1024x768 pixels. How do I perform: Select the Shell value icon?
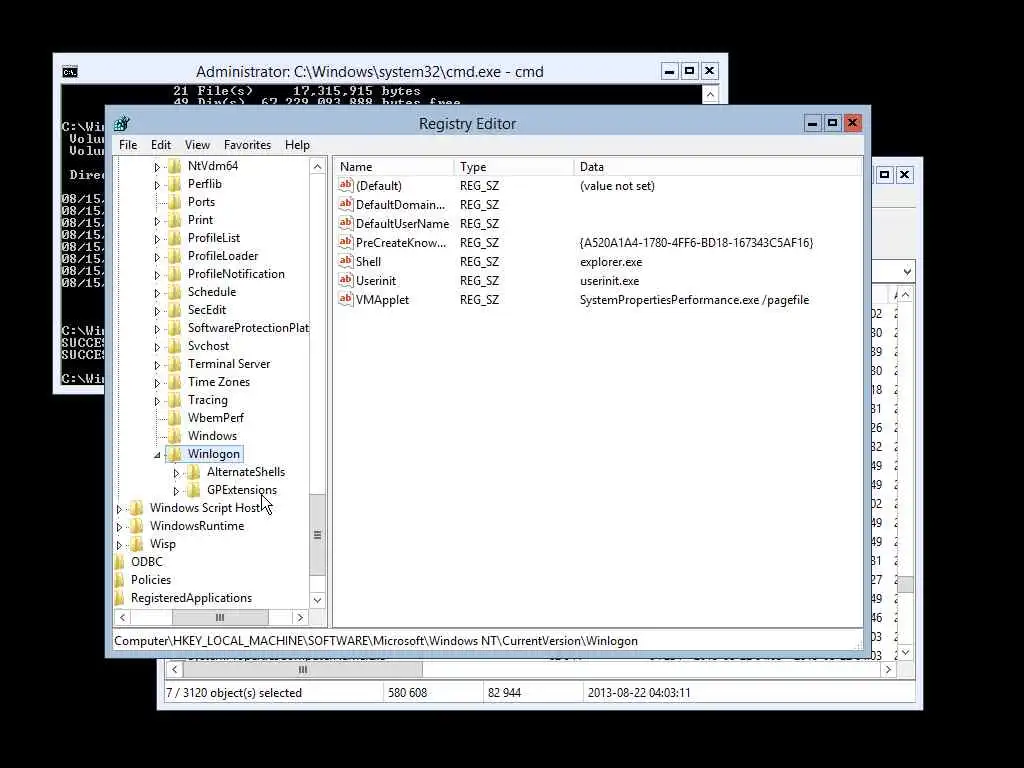pyautogui.click(x=345, y=261)
